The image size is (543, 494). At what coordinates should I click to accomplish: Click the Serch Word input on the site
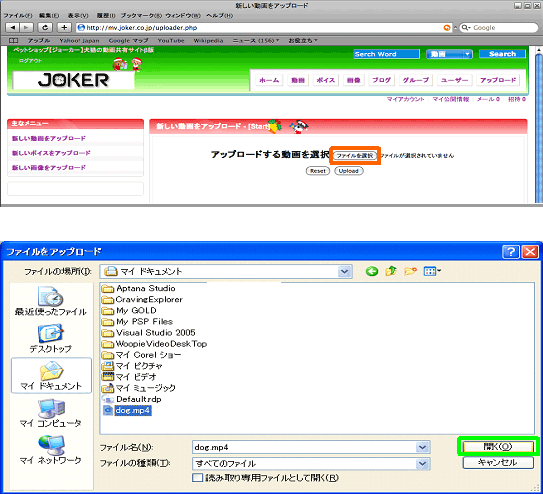pos(386,54)
